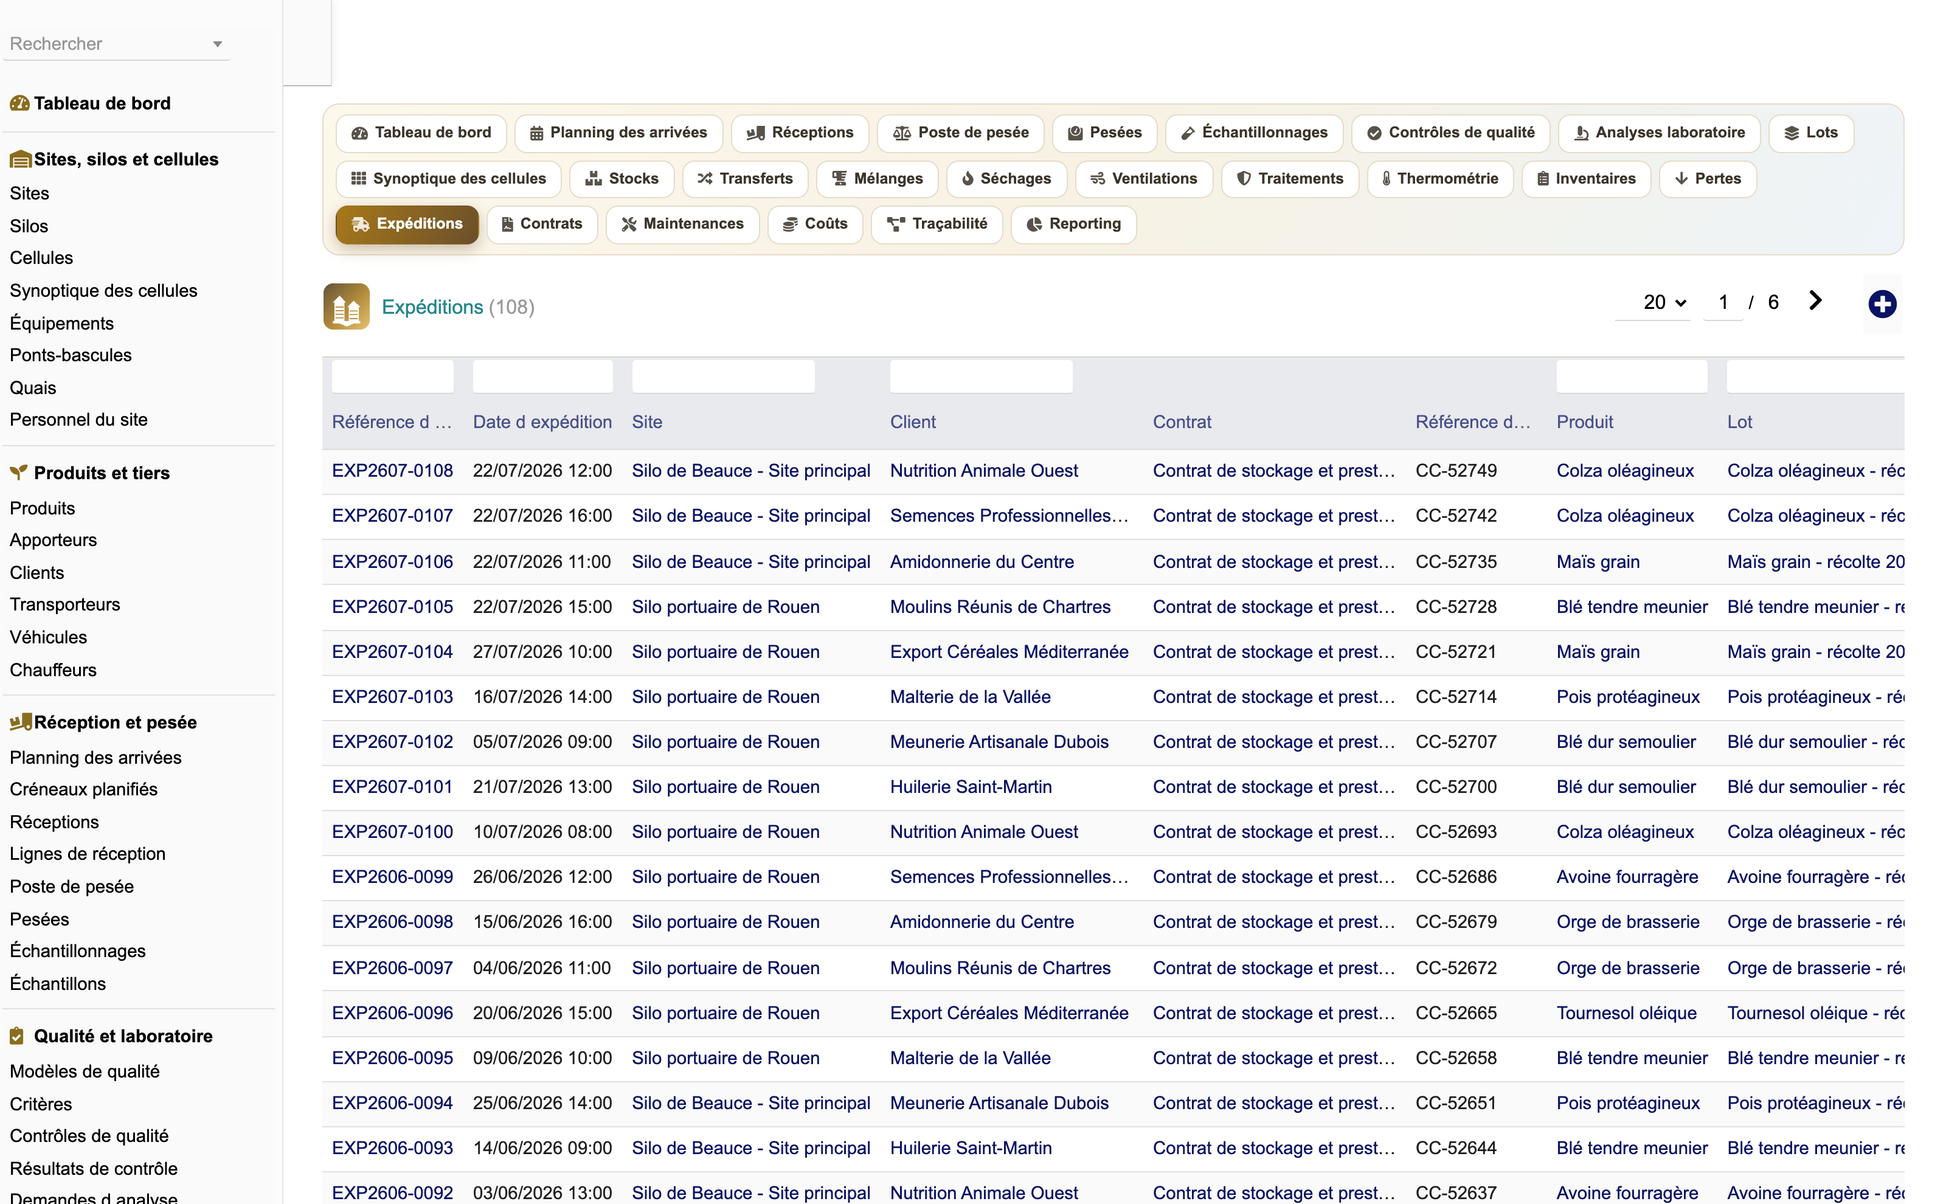Open expedition EXP2607-0104

pos(392,652)
